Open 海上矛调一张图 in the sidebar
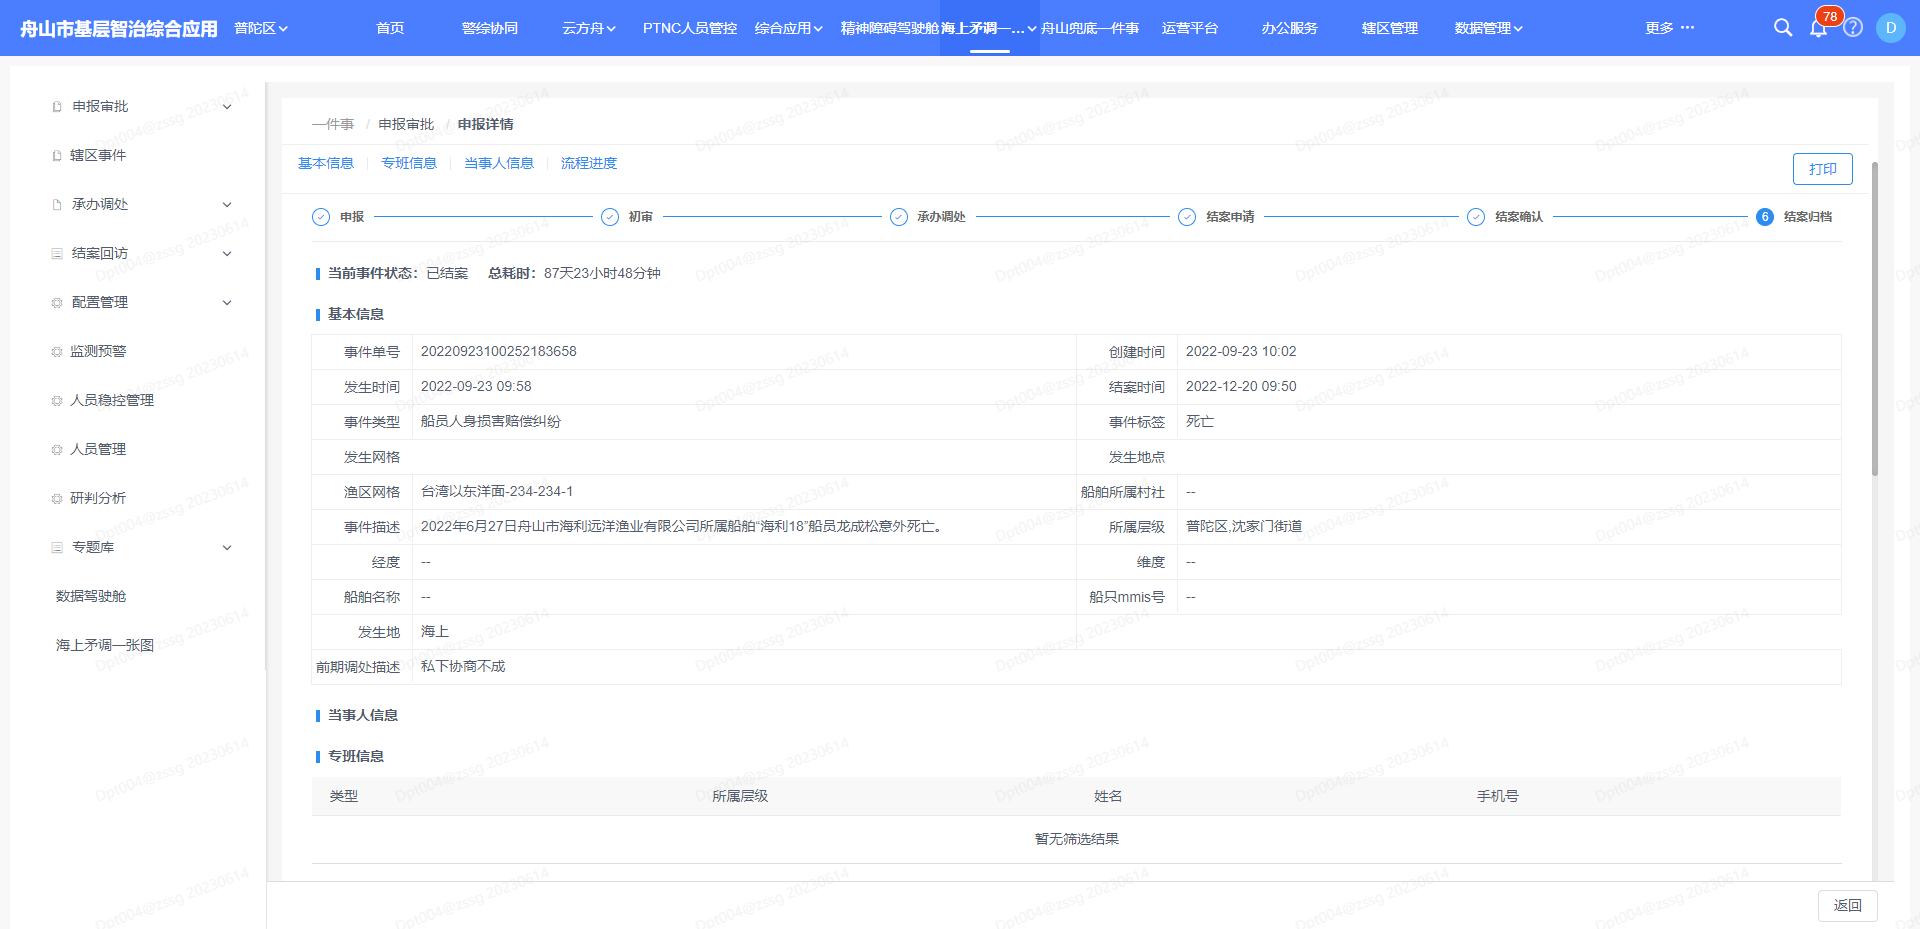This screenshot has height=929, width=1920. pyautogui.click(x=105, y=645)
